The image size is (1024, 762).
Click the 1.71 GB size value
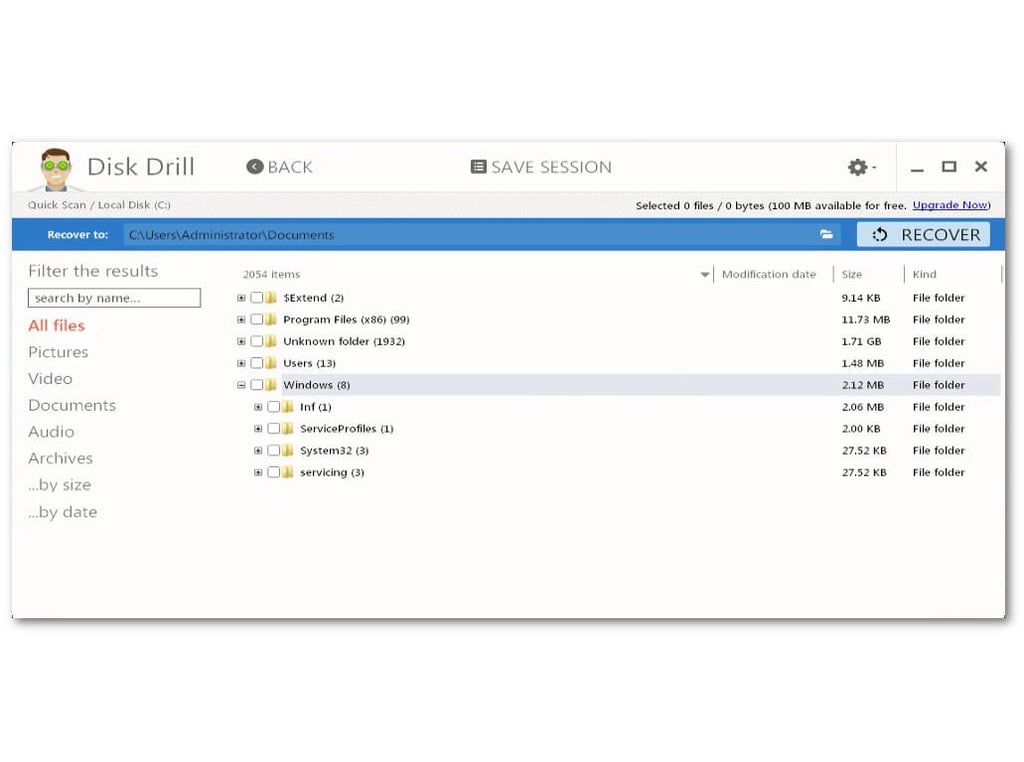861,341
